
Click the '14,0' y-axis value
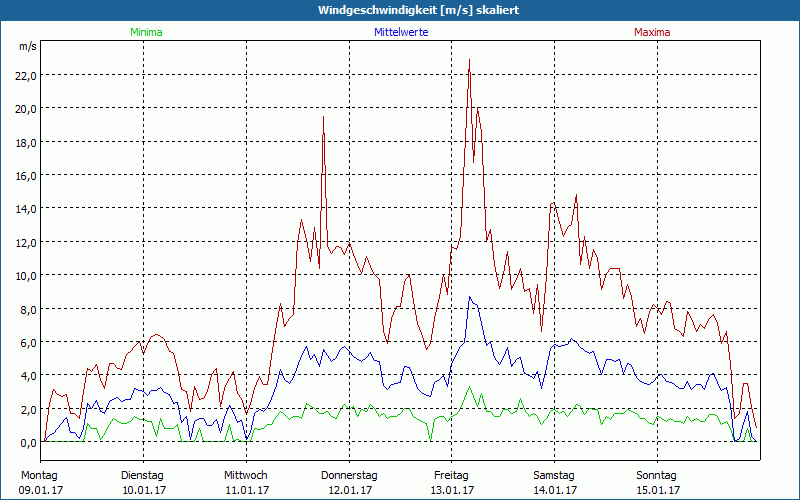tap(26, 209)
